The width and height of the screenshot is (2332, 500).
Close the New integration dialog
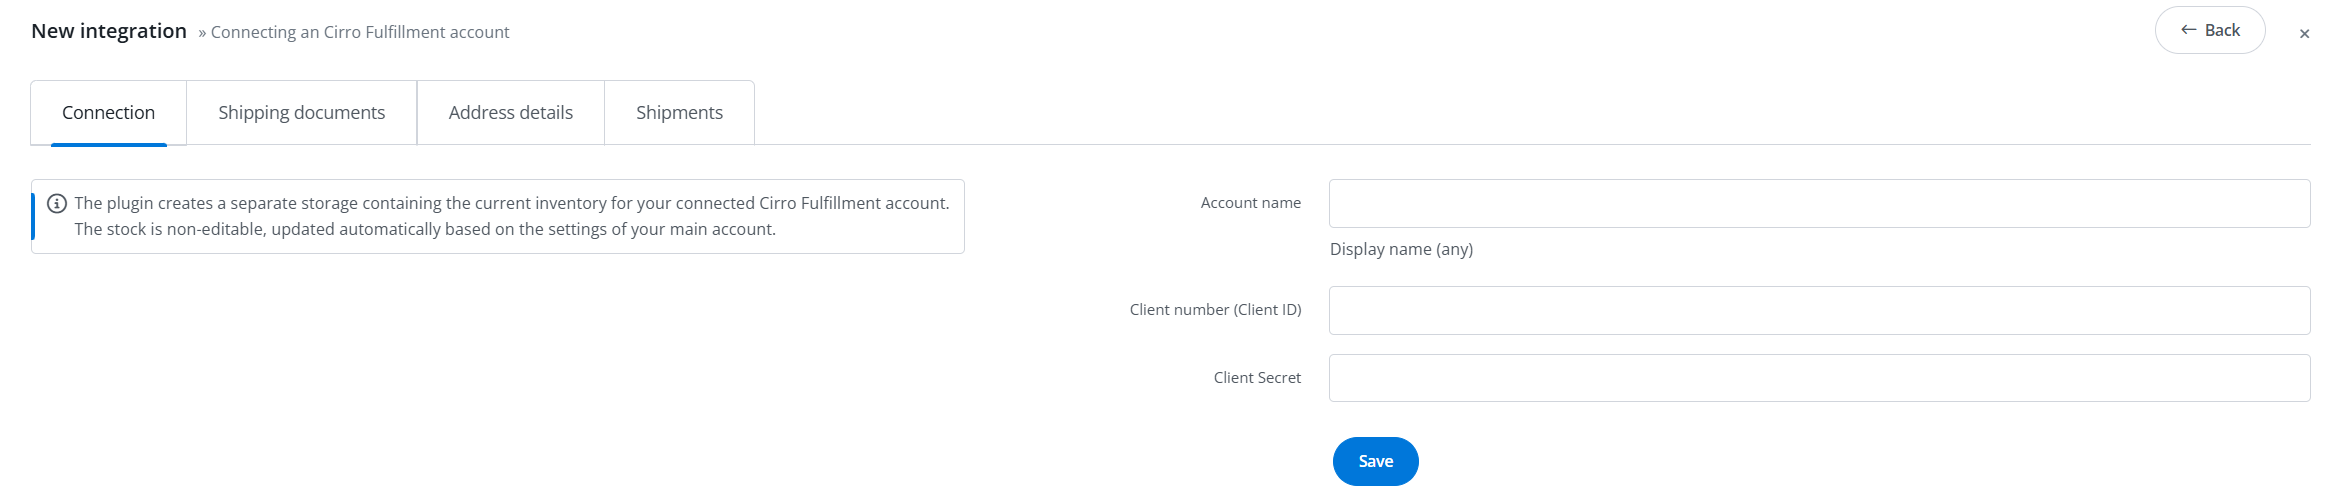tap(2304, 34)
